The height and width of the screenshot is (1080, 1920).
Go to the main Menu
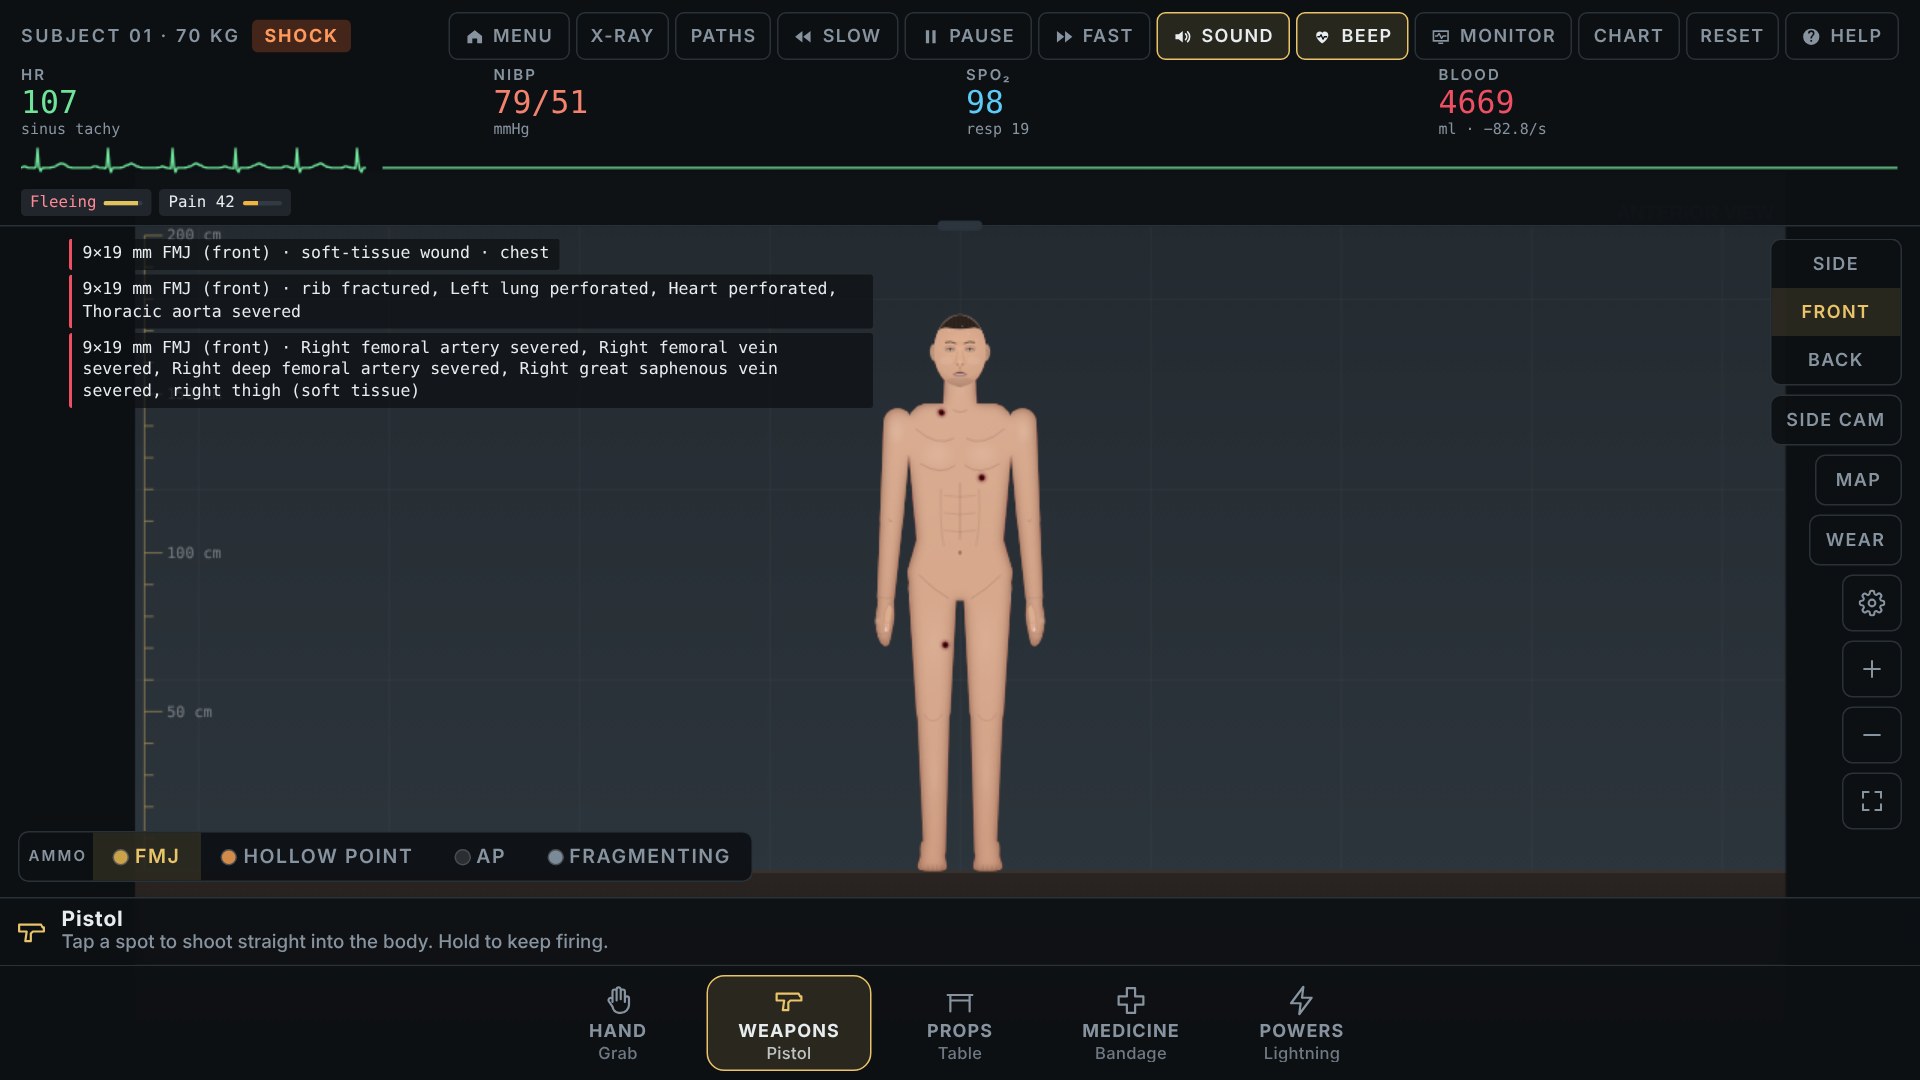click(509, 36)
